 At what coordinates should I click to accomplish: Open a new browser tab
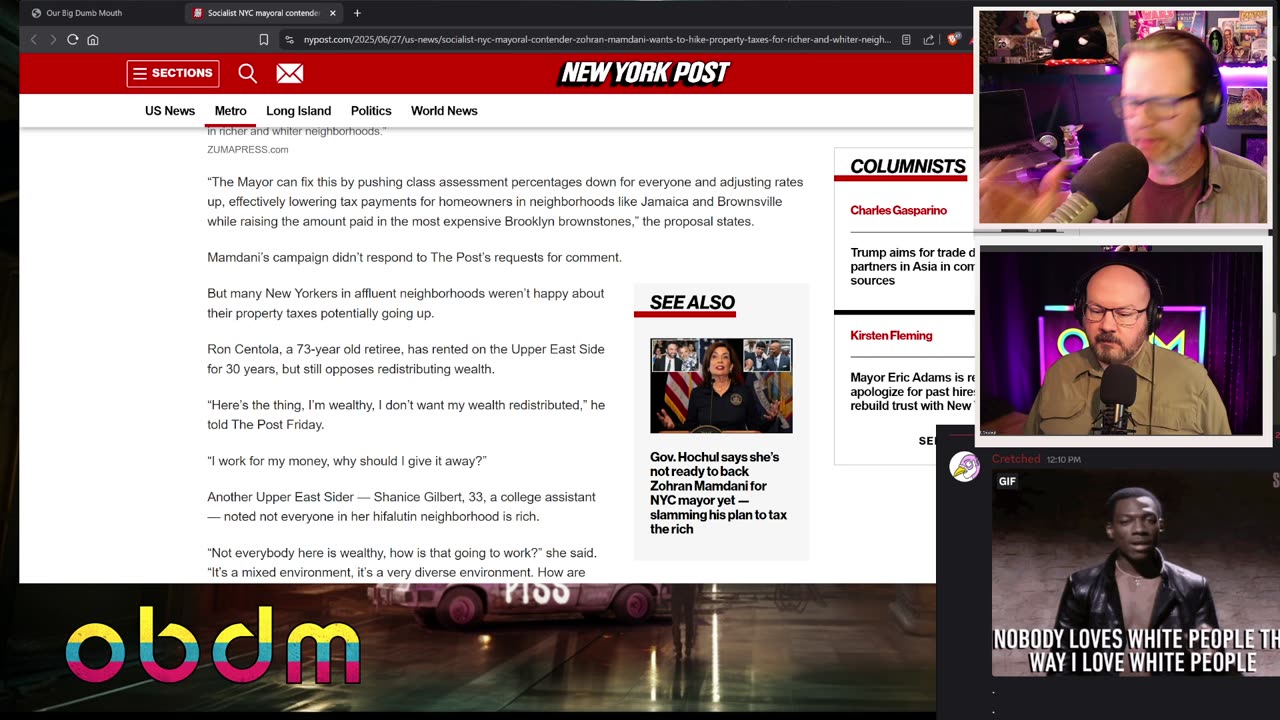tap(357, 13)
